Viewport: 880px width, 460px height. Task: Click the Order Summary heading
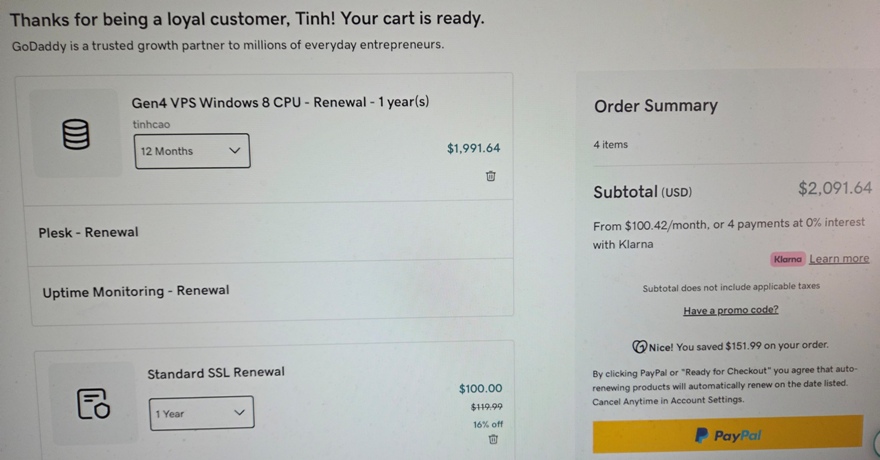click(655, 106)
